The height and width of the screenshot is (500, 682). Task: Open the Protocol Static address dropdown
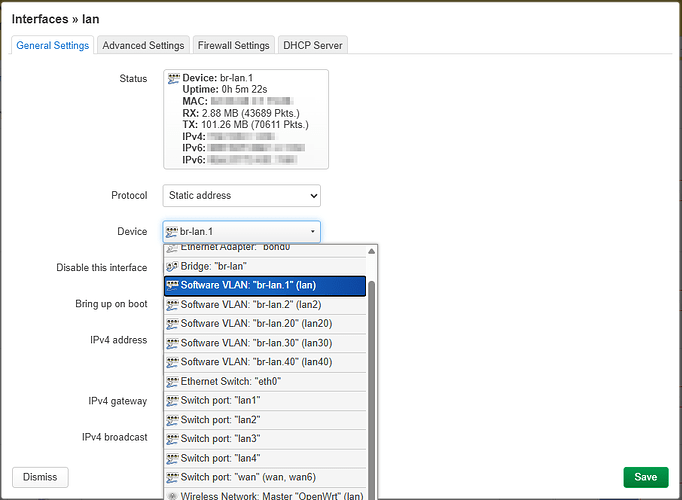241,195
